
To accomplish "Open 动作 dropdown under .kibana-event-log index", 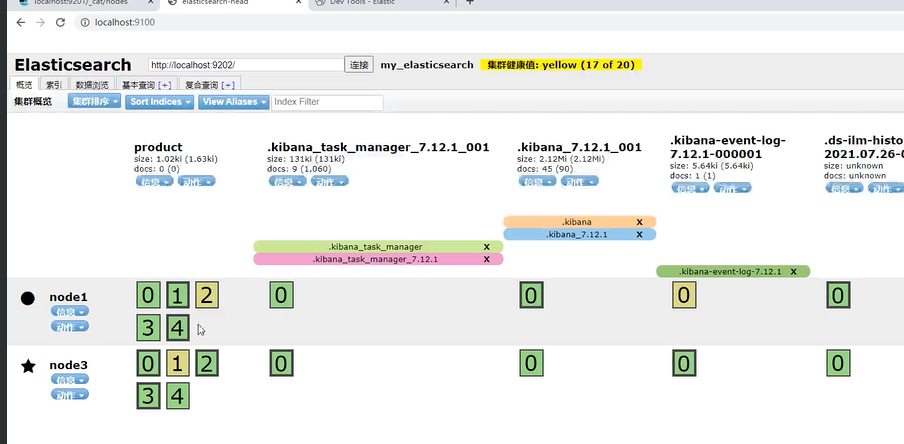I will 732,188.
